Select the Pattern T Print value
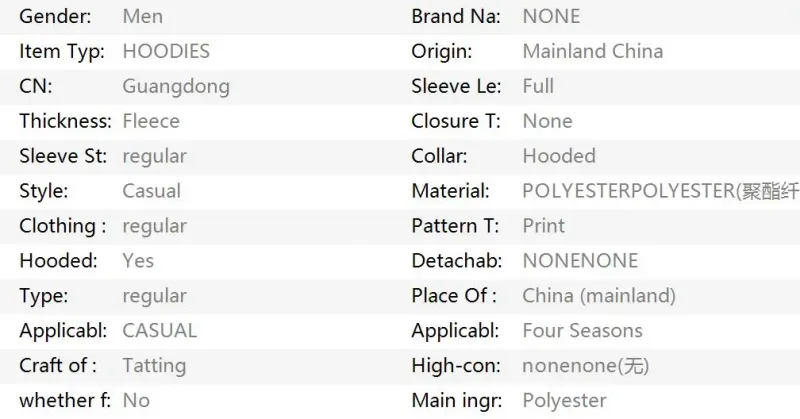 (x=544, y=226)
